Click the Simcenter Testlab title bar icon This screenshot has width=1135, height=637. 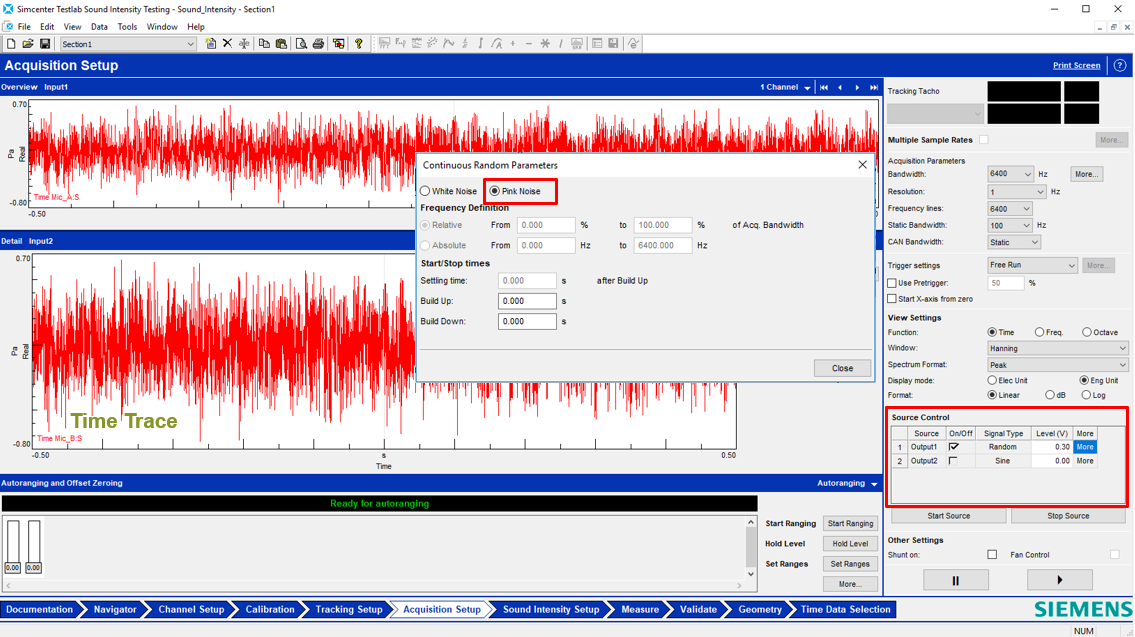[x=8, y=9]
